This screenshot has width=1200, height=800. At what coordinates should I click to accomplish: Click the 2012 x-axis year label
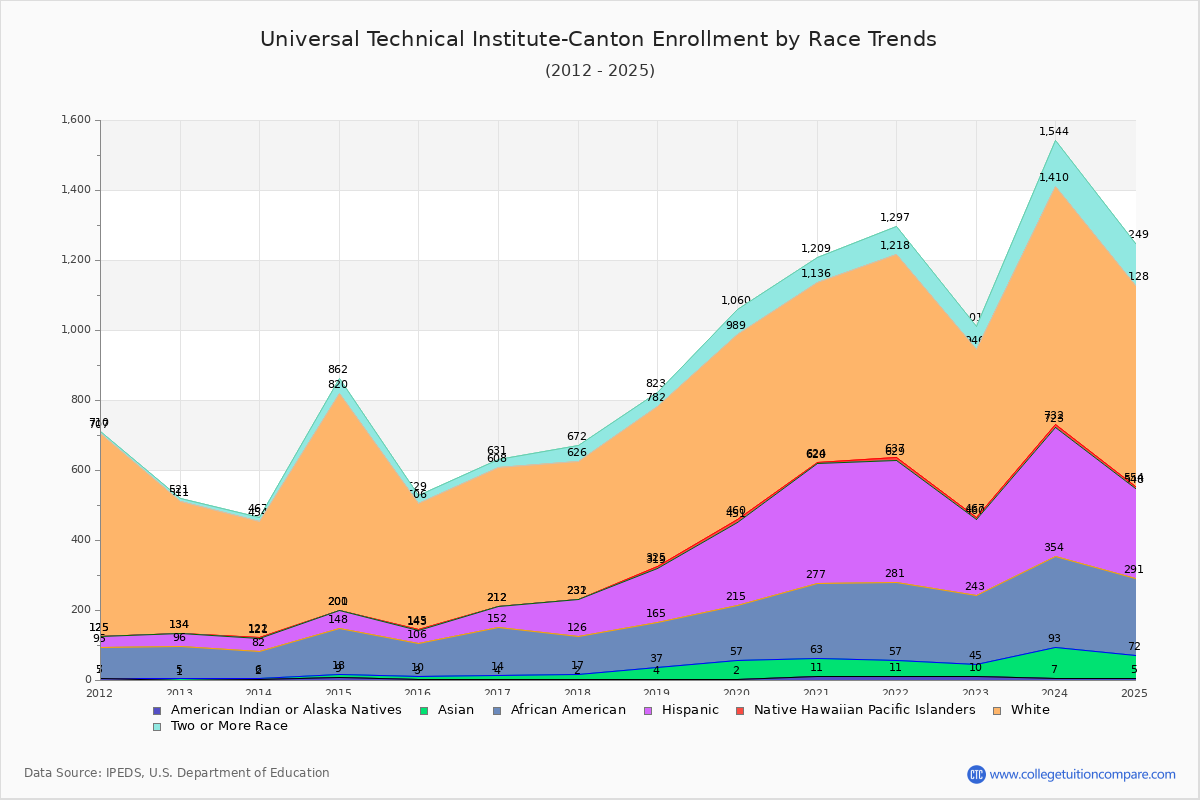[100, 693]
